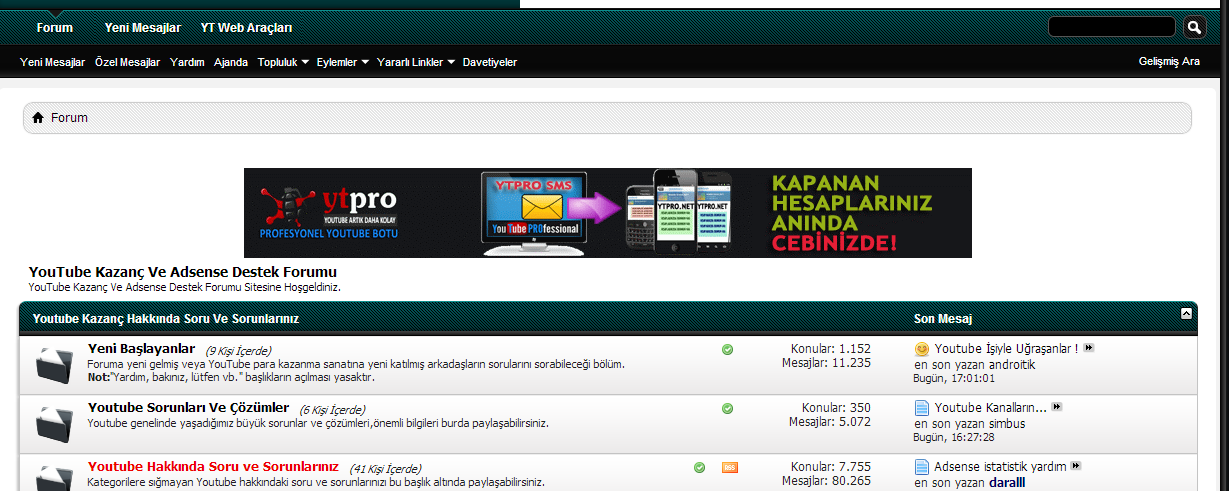
Task: Open Özel Mesajlar
Action: pos(127,62)
